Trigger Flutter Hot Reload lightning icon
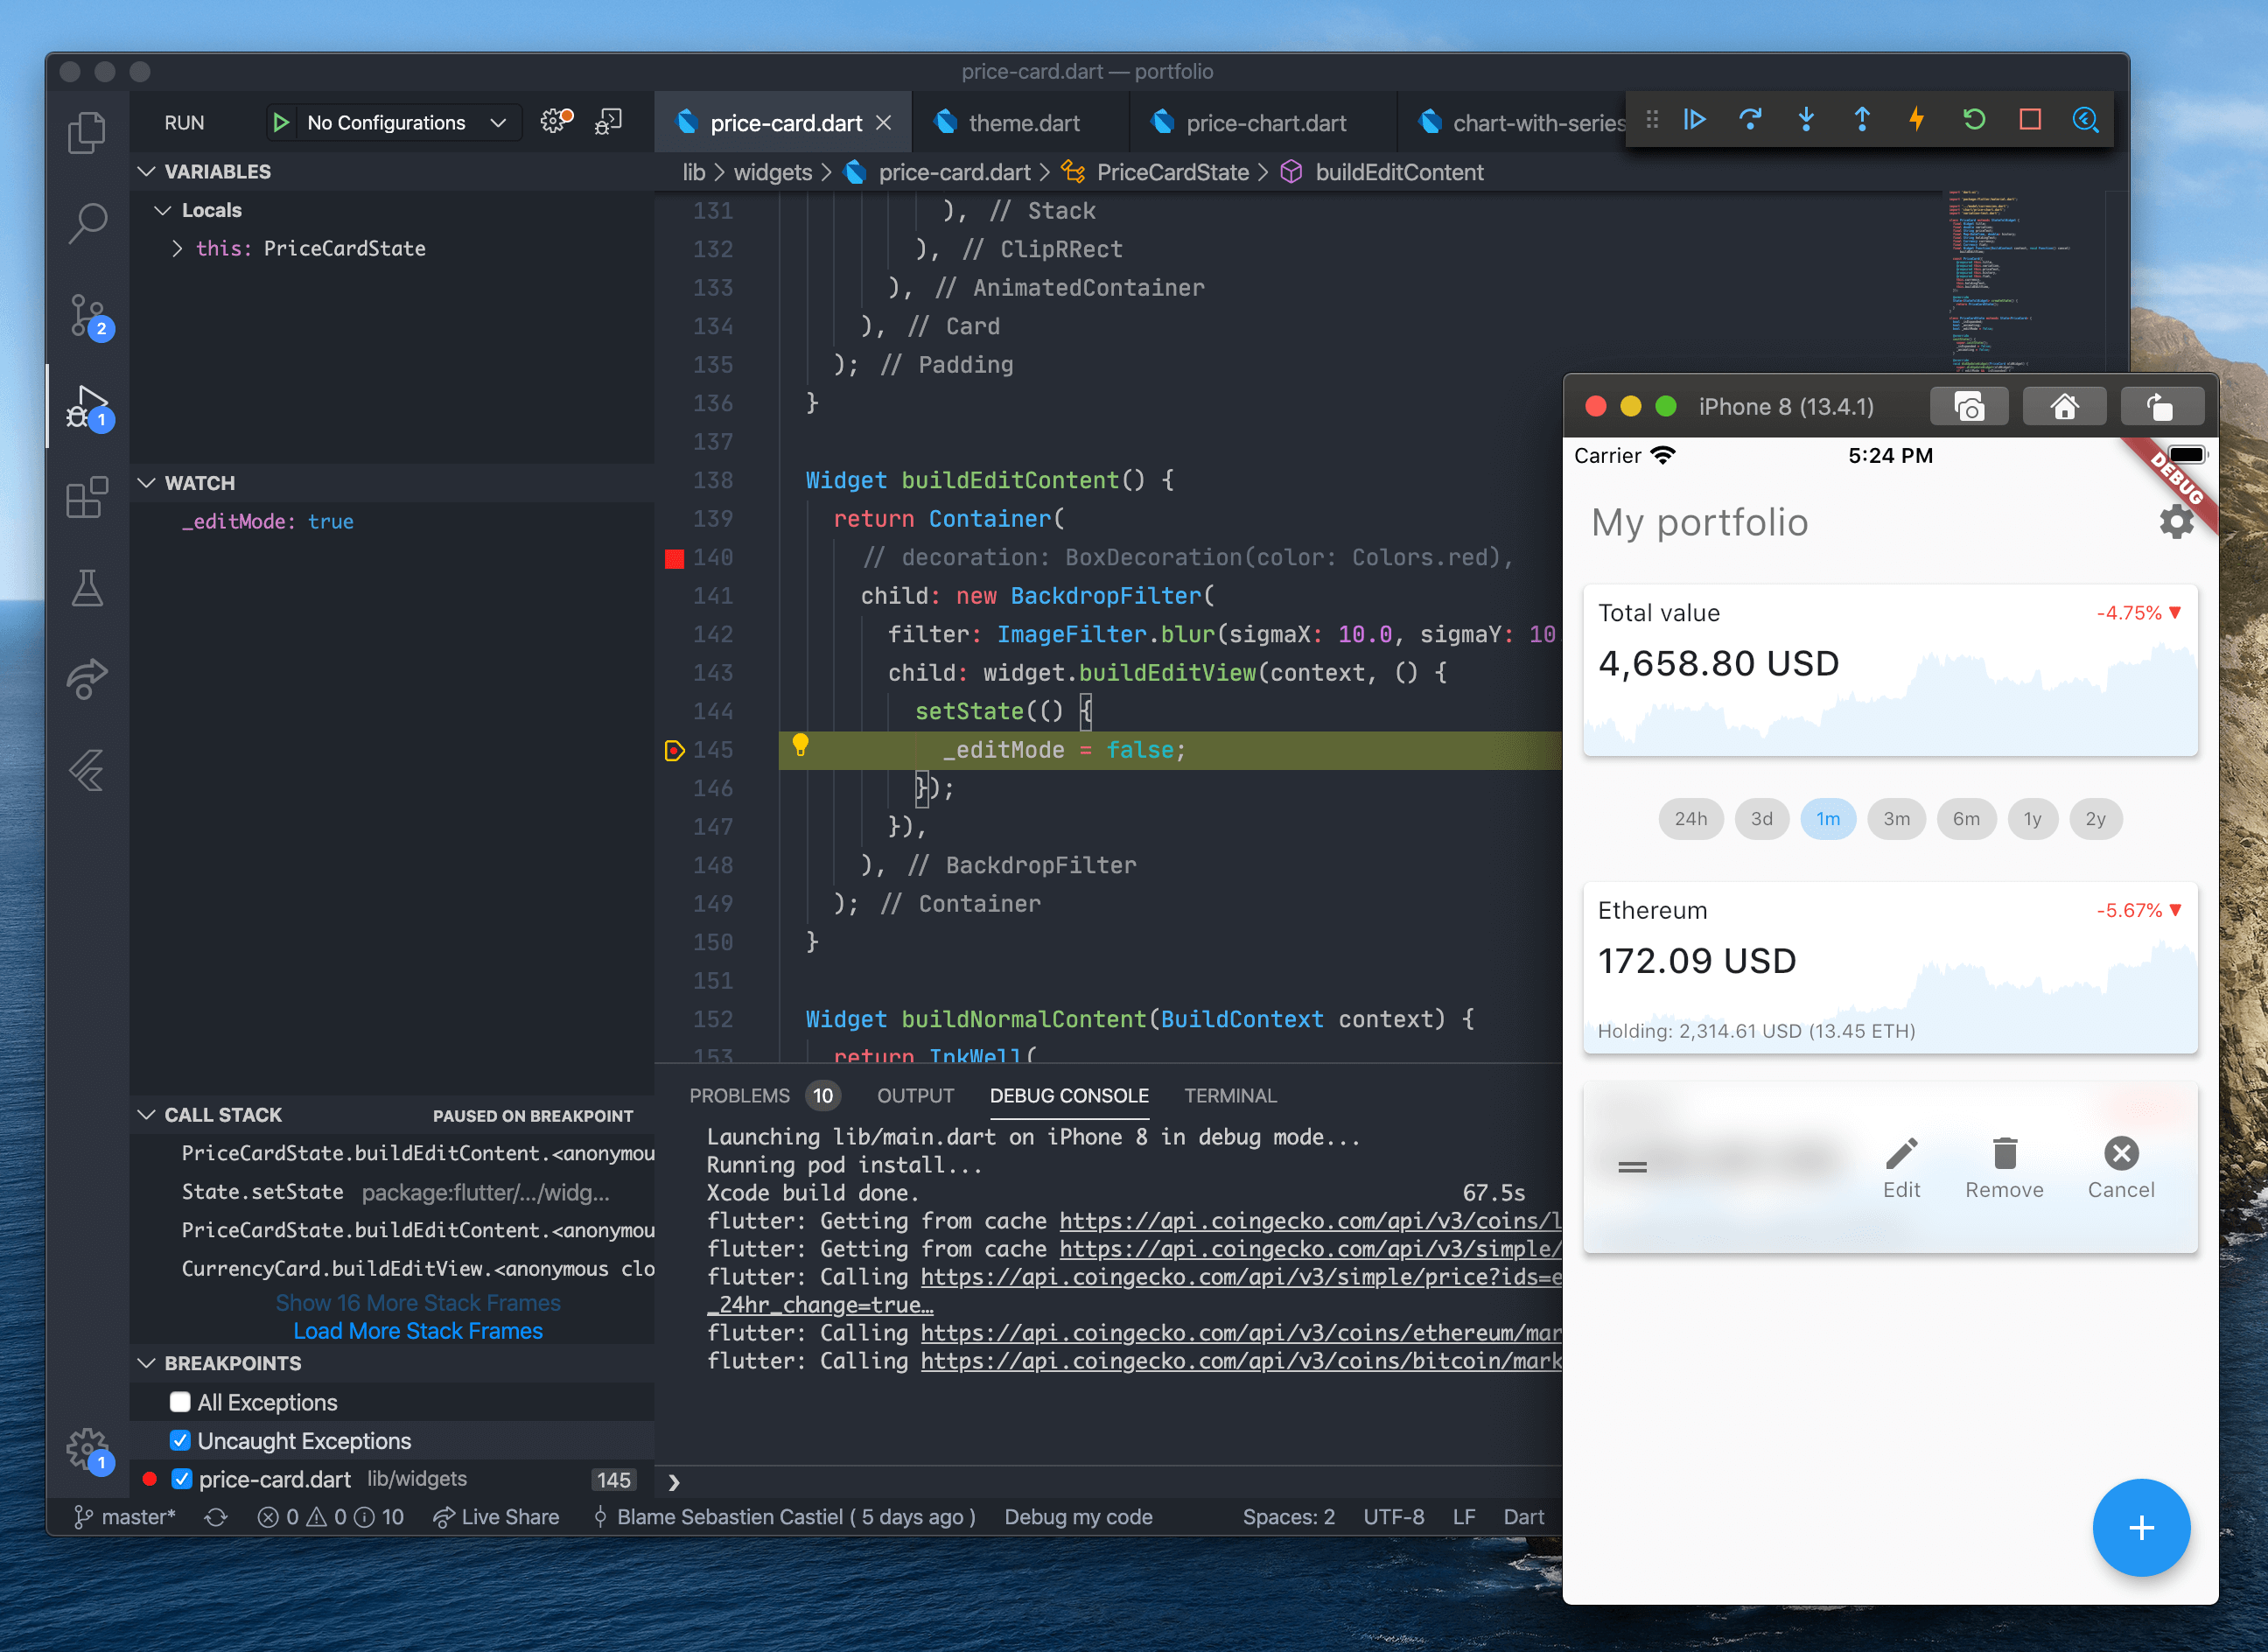This screenshot has height=1652, width=2268. pyautogui.click(x=1917, y=120)
